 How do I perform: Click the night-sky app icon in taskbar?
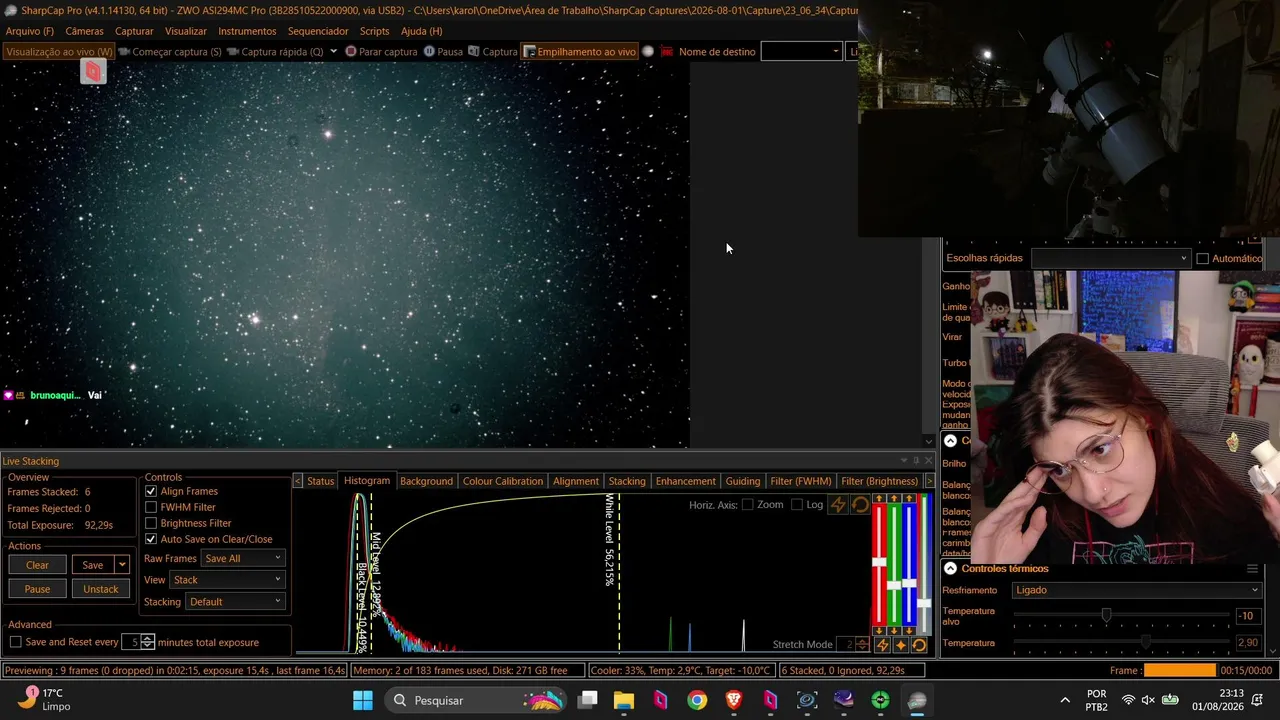843,700
